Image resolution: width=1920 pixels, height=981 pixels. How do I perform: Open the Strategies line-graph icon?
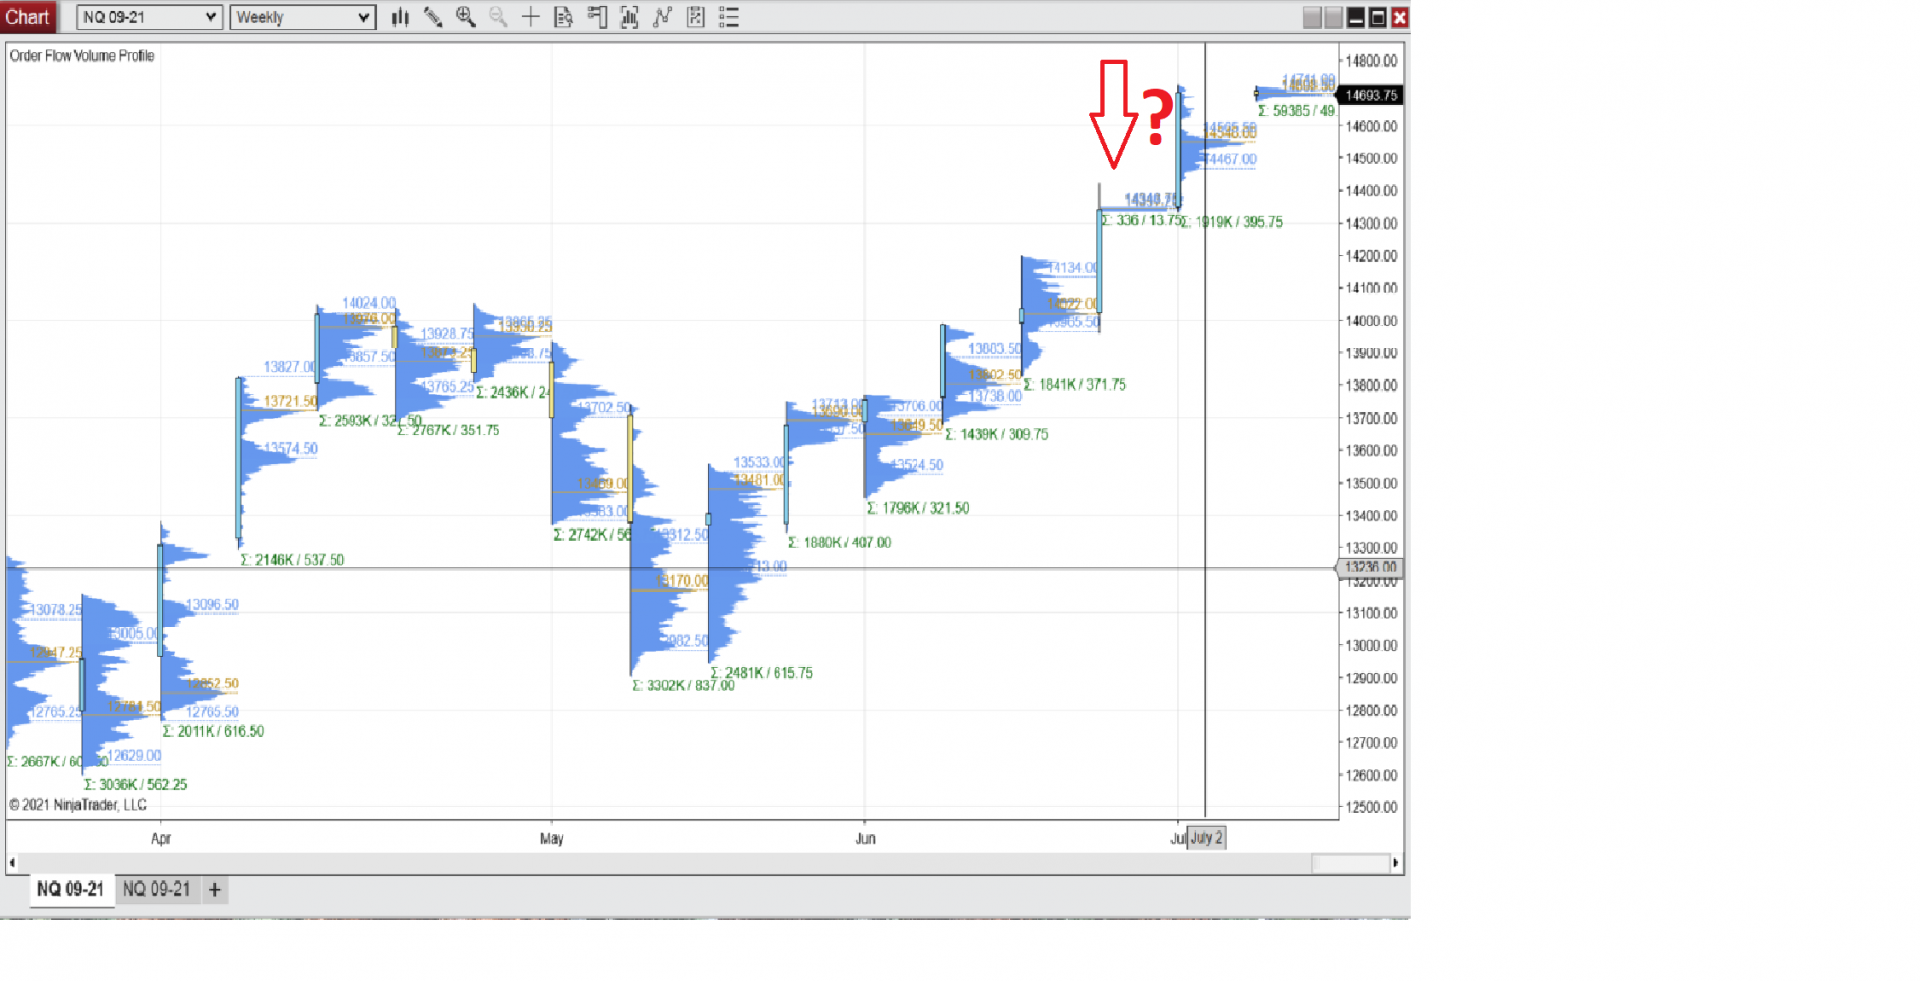click(x=662, y=17)
